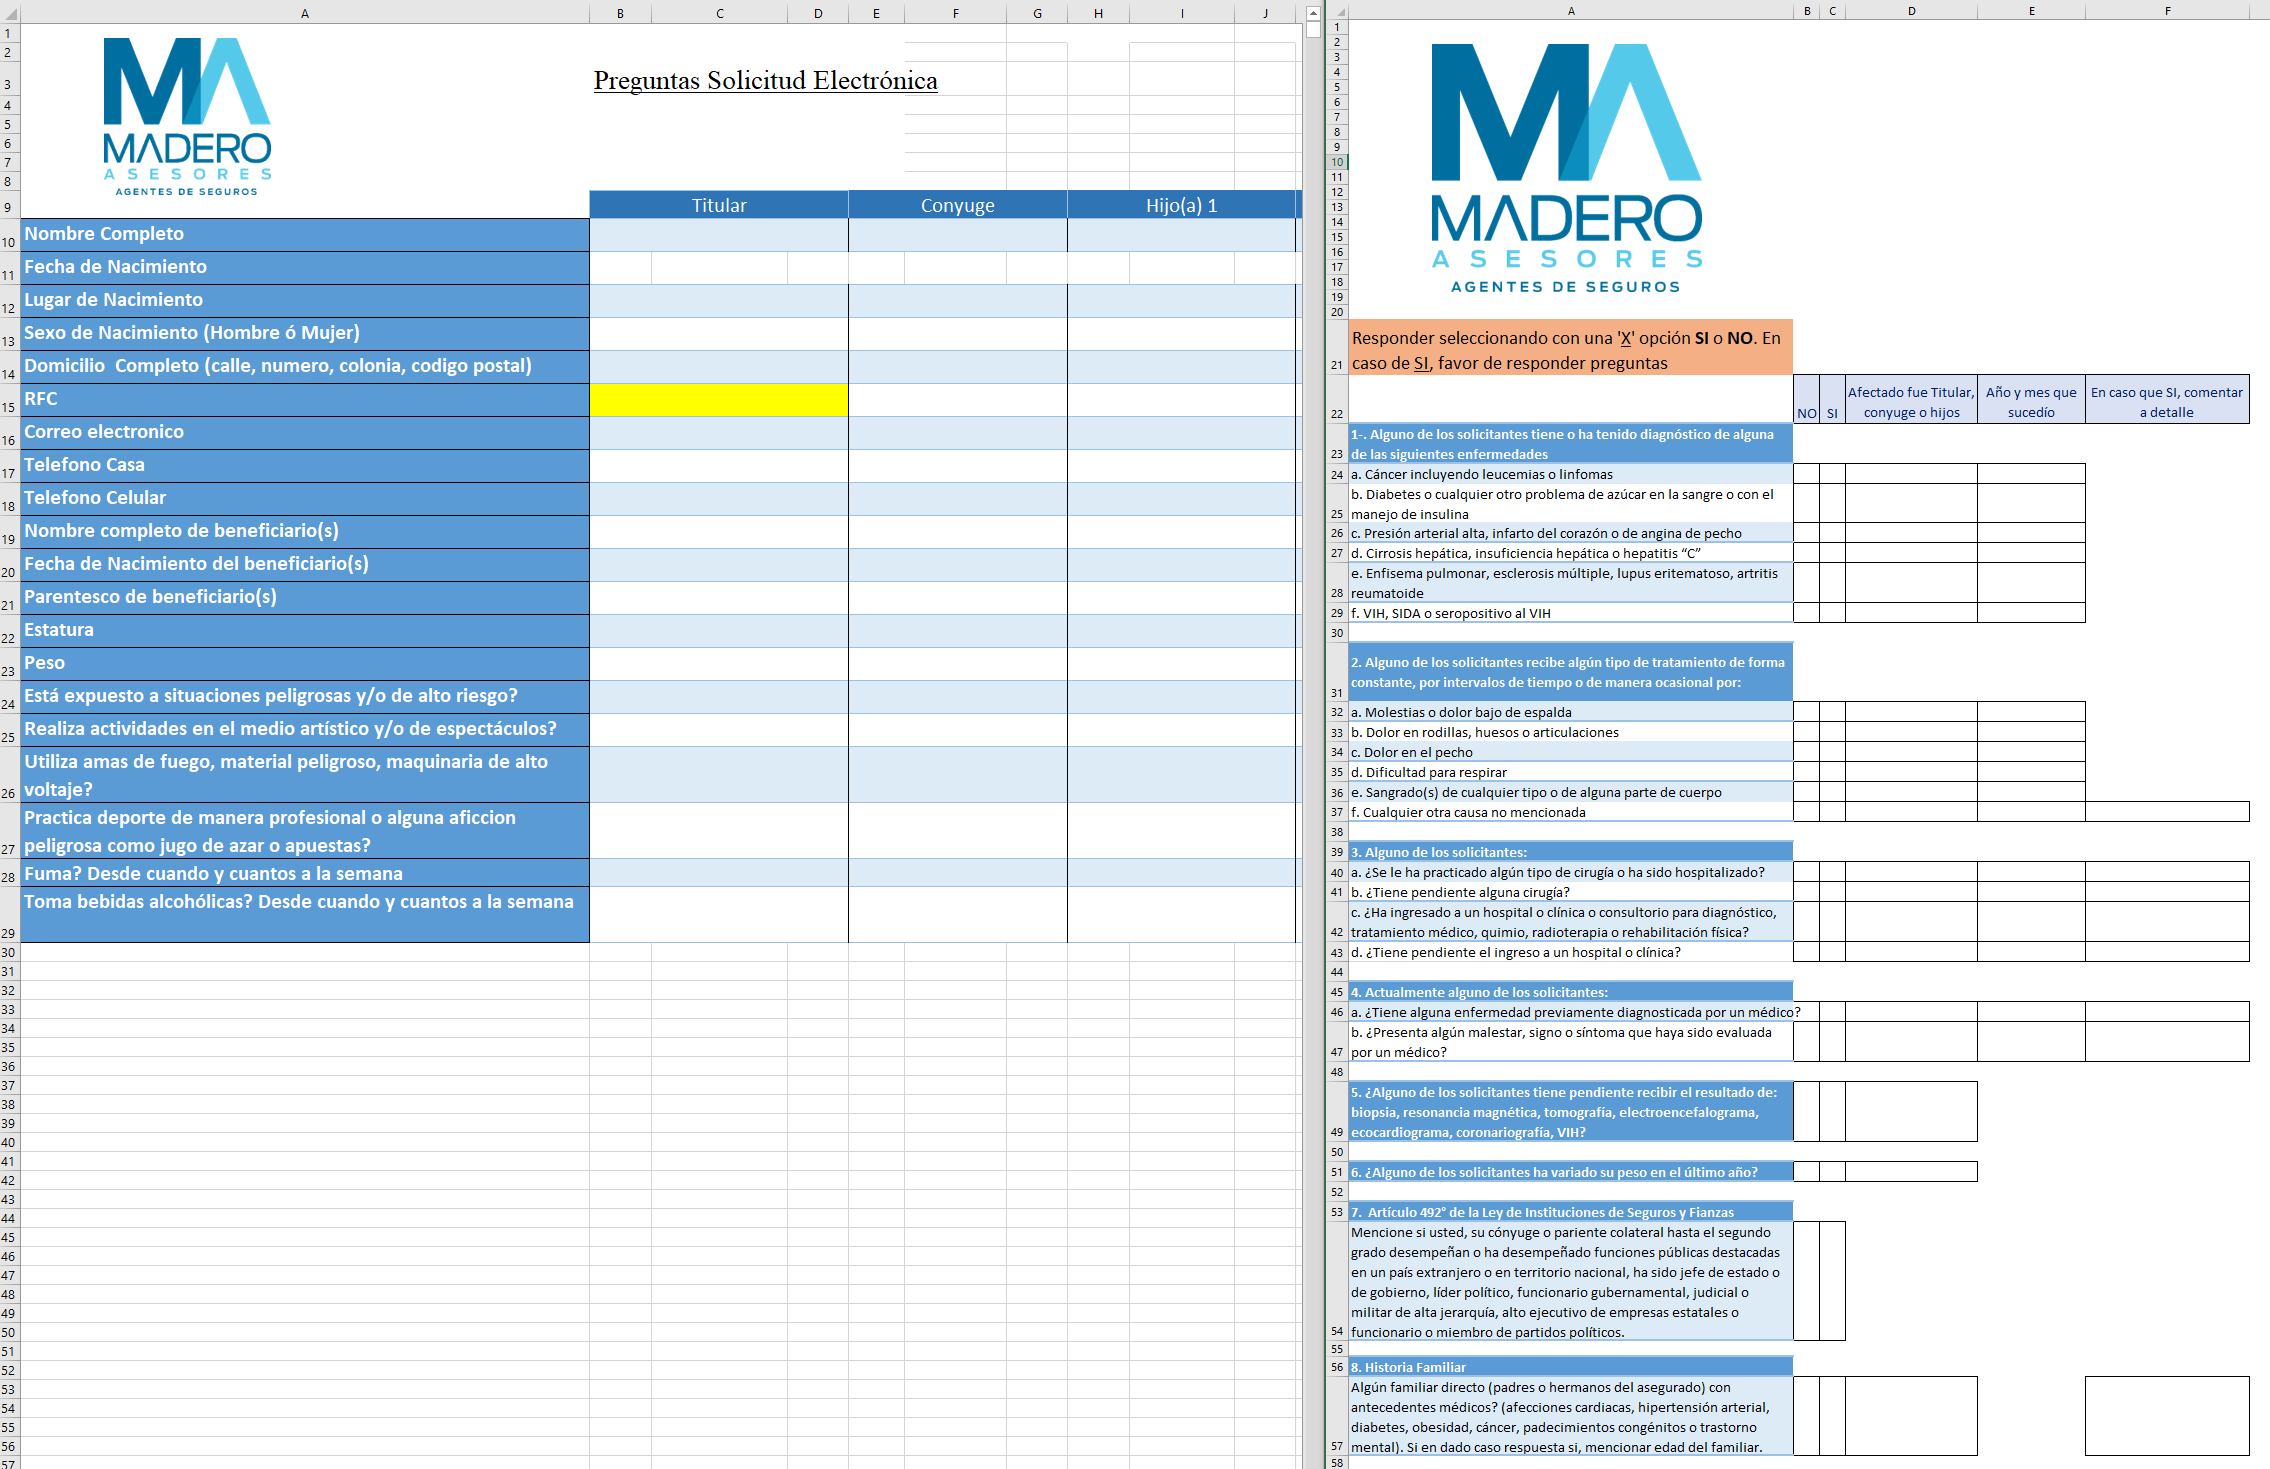Viewport: 2270px width, 1469px height.
Task: Click the large Madero Asesores logo in right sheet
Action: (x=1566, y=169)
